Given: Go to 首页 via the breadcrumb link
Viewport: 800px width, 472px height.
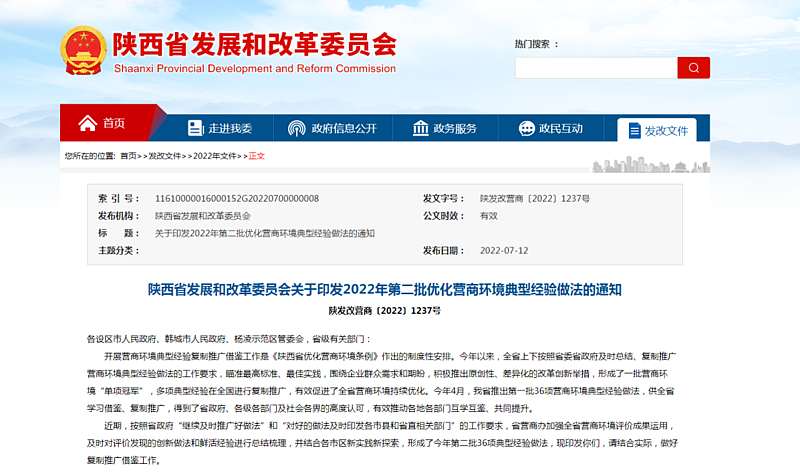Looking at the screenshot, I should point(128,156).
